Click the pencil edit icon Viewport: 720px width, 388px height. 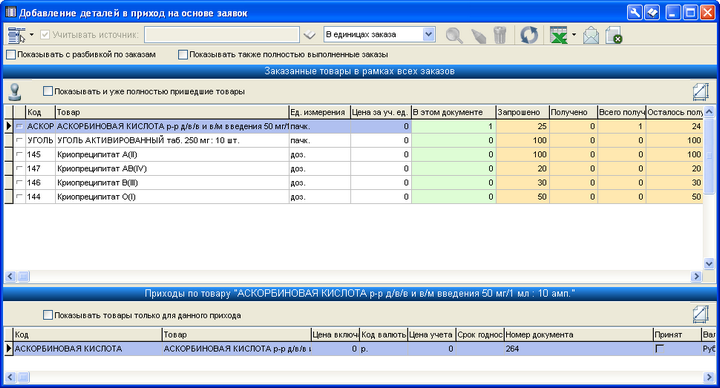point(478,35)
